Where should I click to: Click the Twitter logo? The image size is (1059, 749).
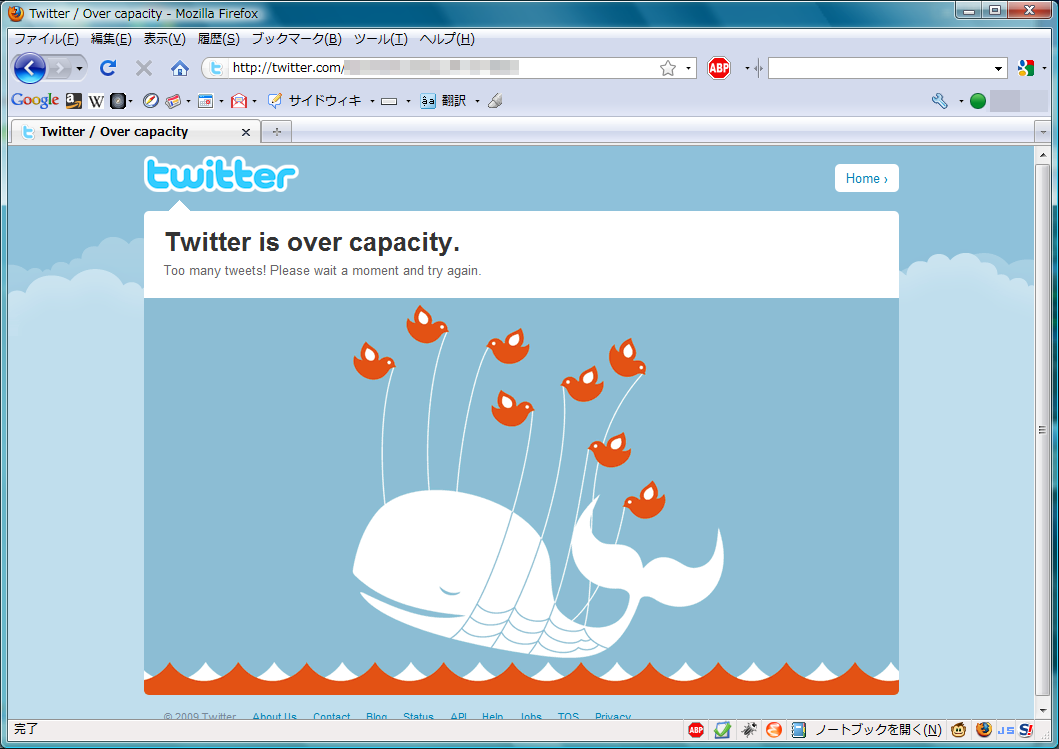pos(221,175)
